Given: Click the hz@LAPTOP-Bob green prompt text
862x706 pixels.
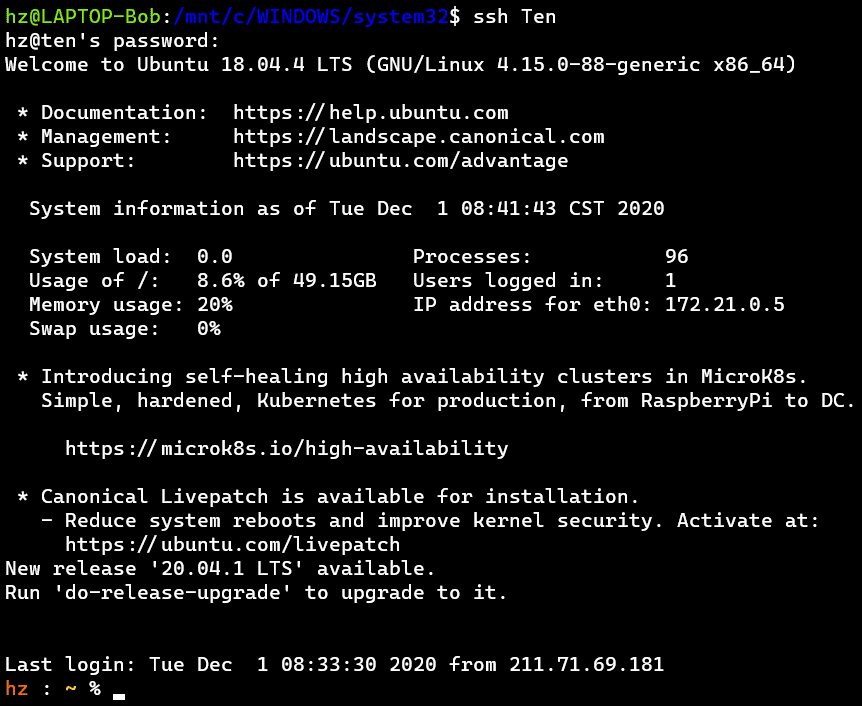Looking at the screenshot, I should (x=83, y=16).
